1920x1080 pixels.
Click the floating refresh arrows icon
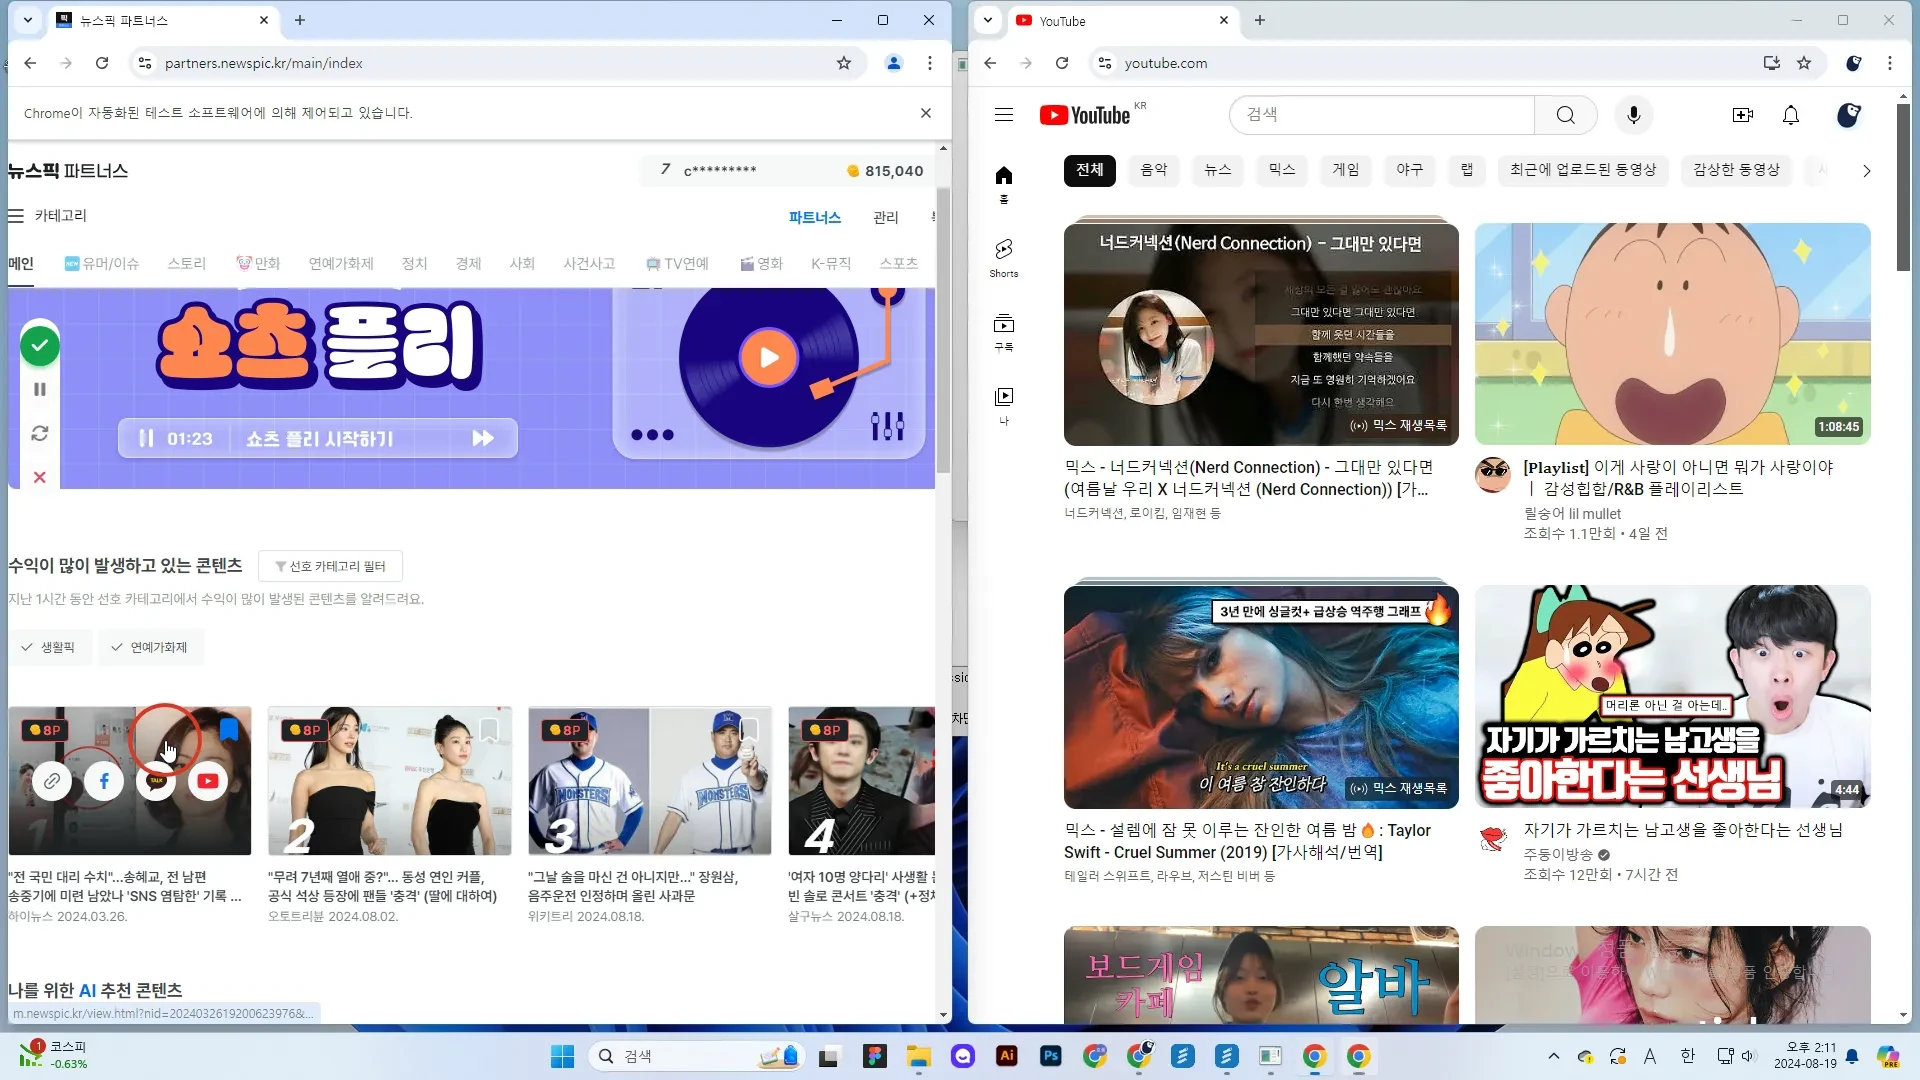coord(40,433)
